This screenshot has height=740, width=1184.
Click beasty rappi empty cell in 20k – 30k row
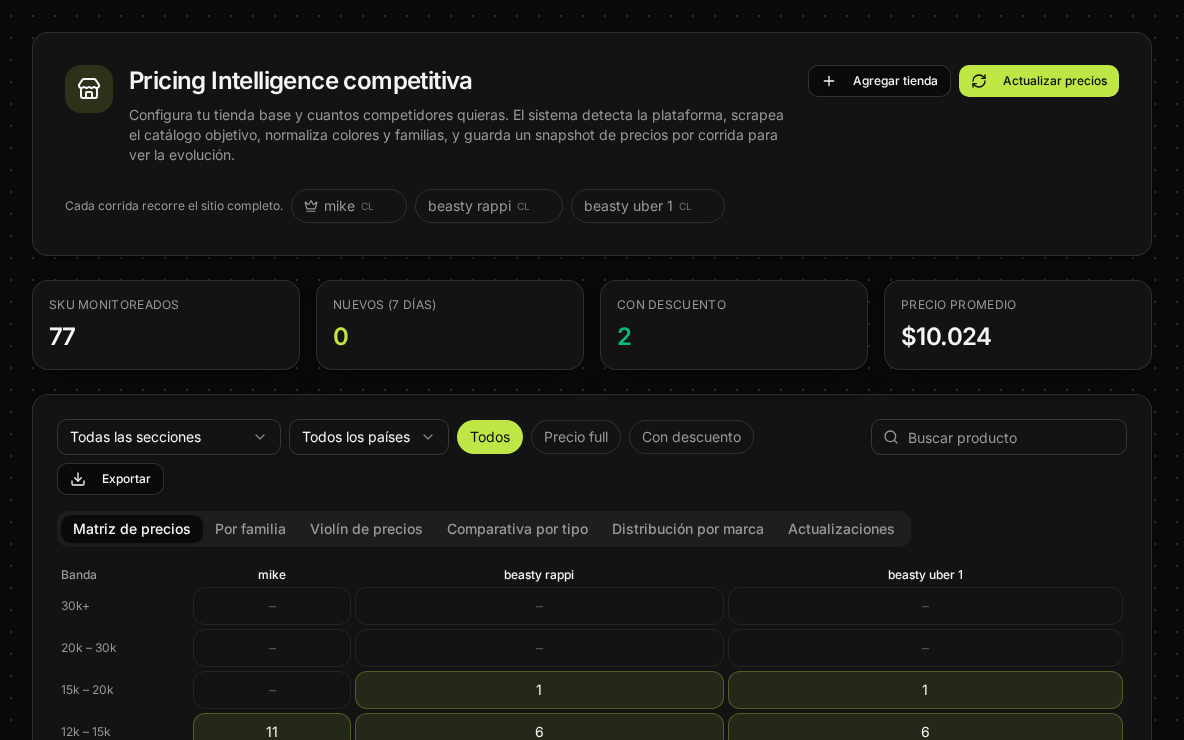click(x=539, y=648)
